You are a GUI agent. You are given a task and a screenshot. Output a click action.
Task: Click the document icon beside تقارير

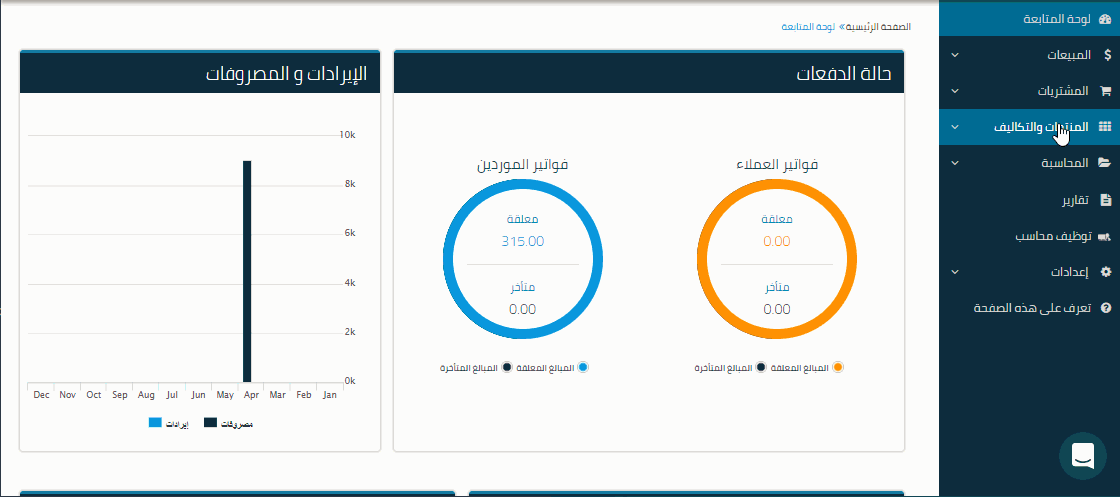[x=1105, y=200]
